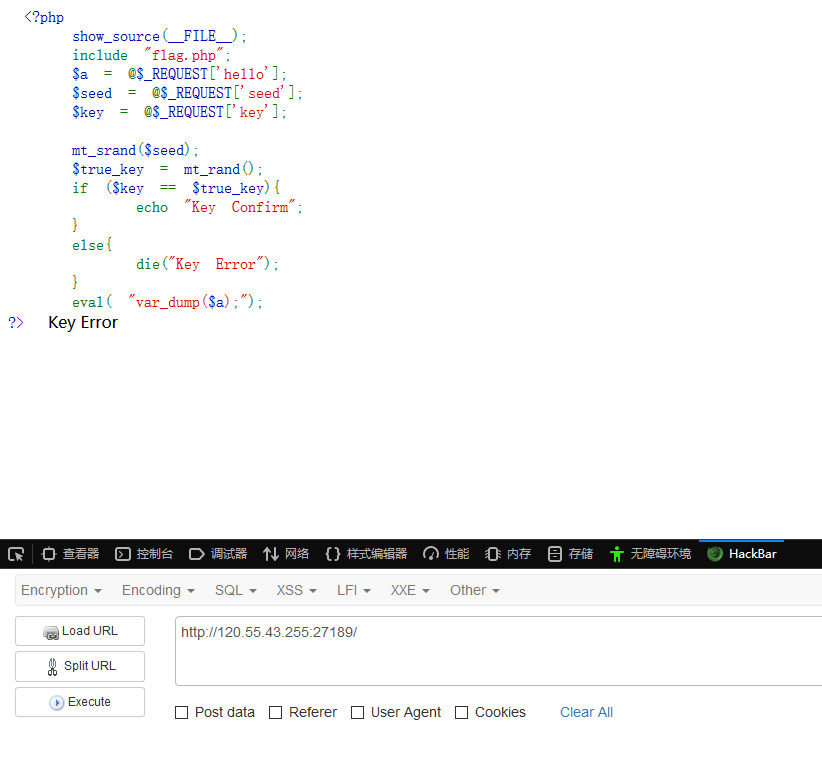Open the SQL dropdown menu
Screen dimensions: 822x757
tap(236, 590)
